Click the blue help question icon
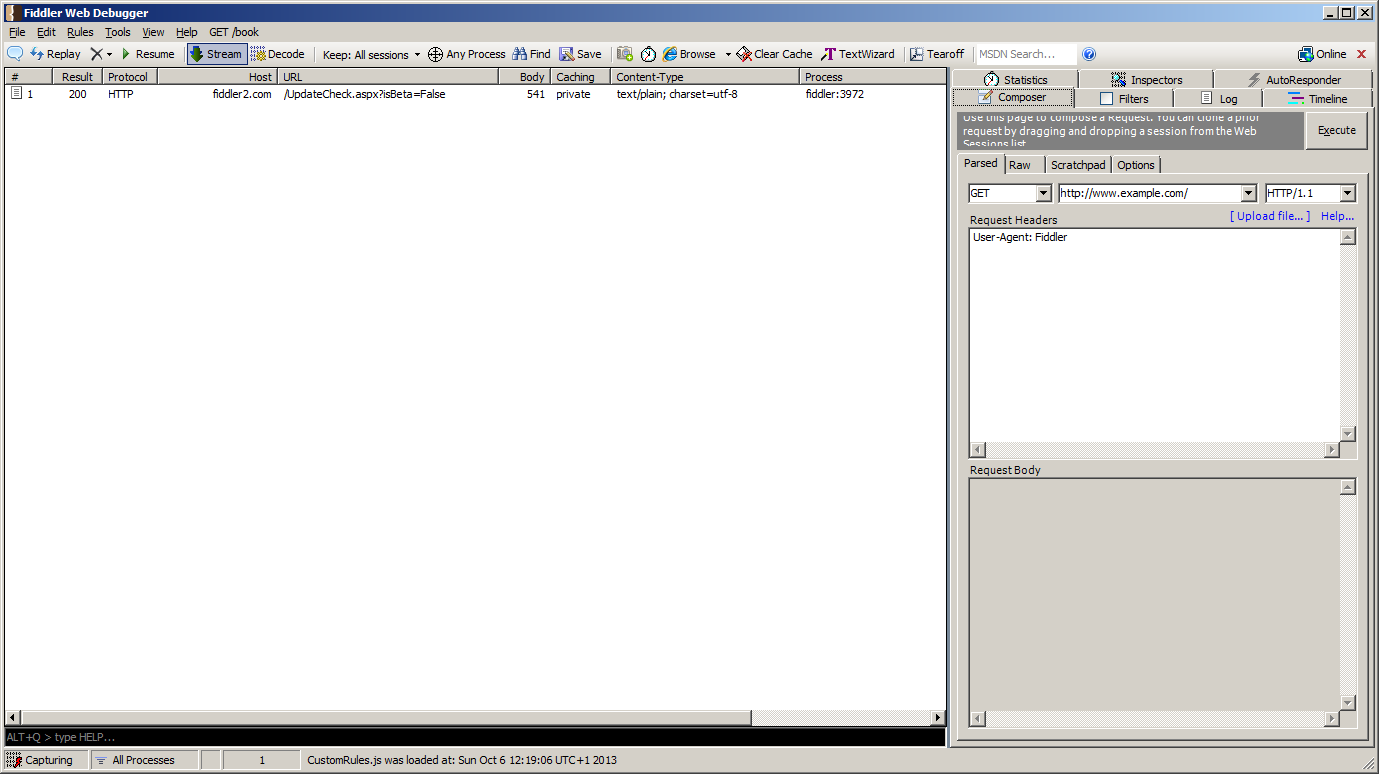 [1089, 54]
